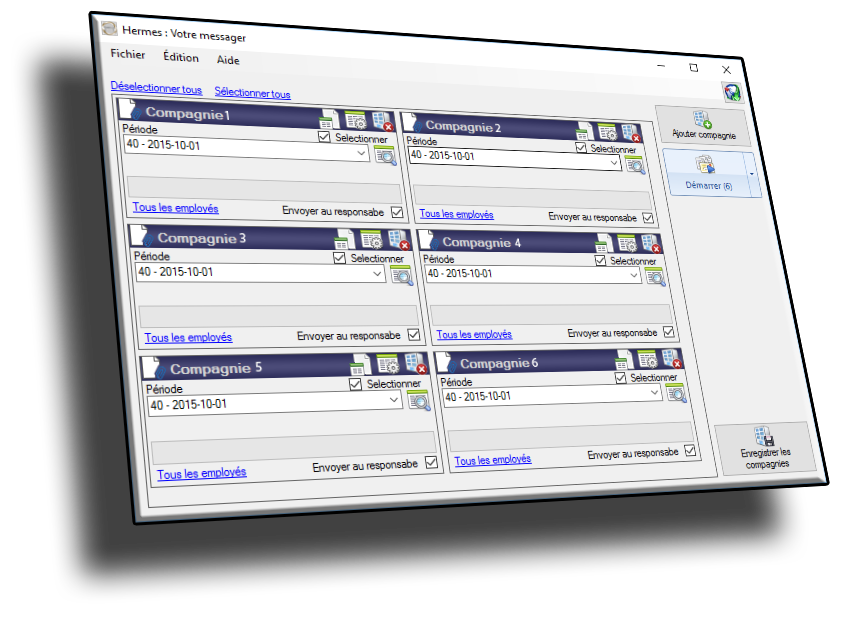Start processing with Démarrer (6) button
This screenshot has width=850, height=628.
(707, 172)
